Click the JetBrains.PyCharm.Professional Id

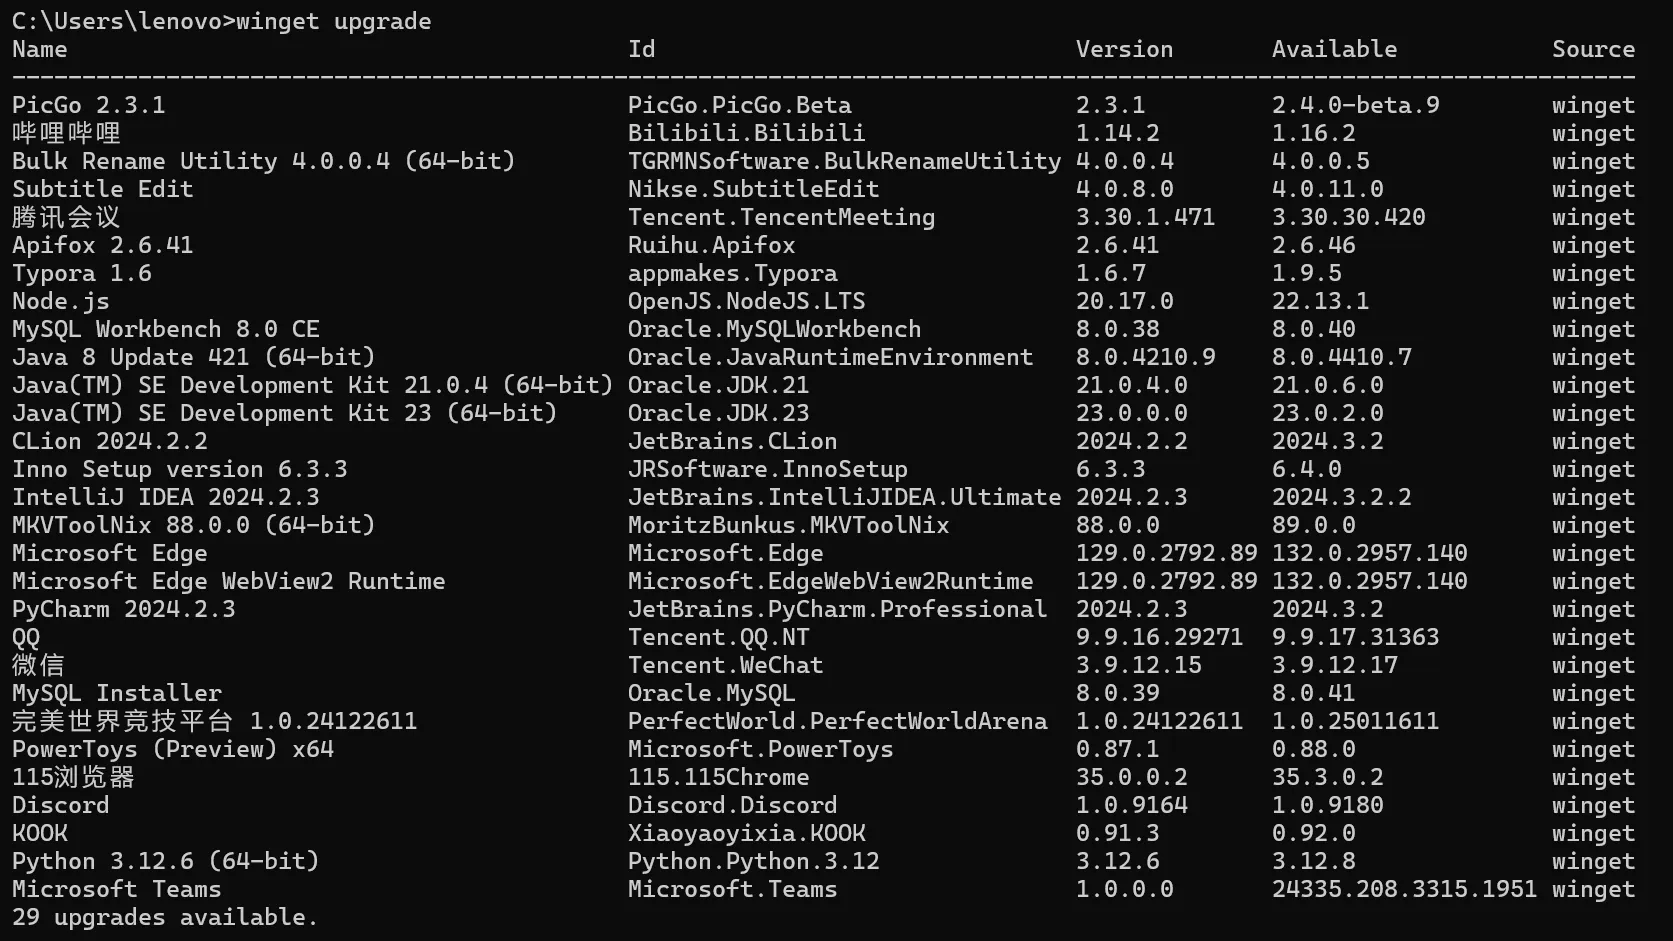[837, 609]
